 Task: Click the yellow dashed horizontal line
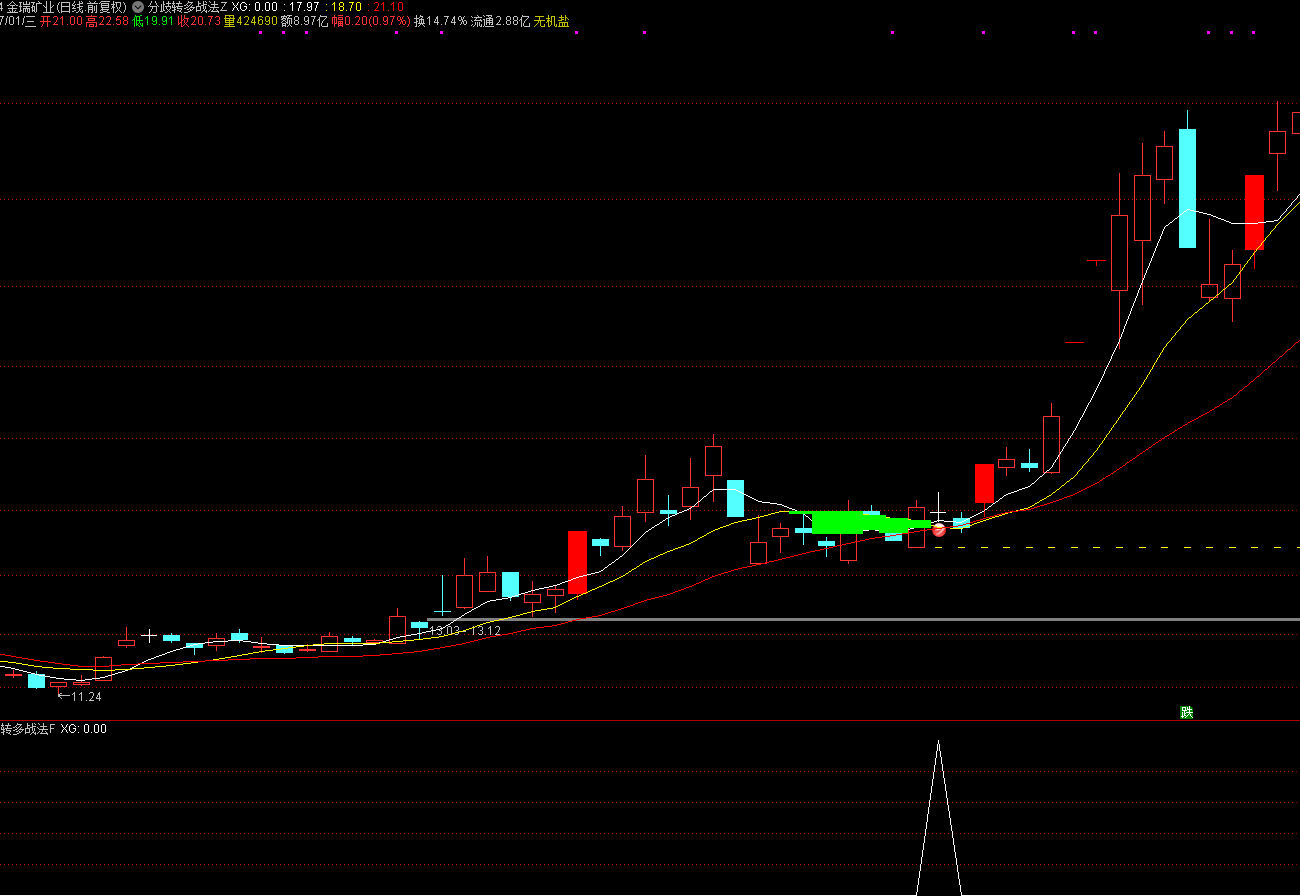click(x=1115, y=547)
